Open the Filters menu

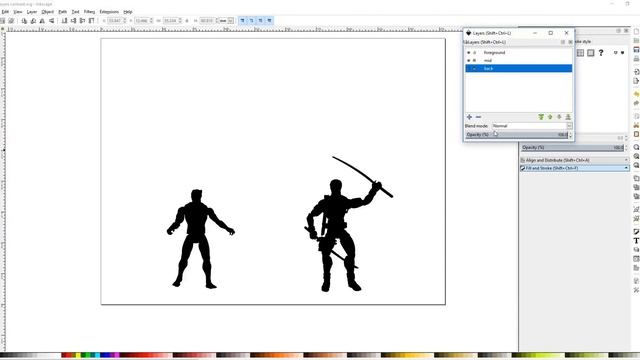(89, 12)
